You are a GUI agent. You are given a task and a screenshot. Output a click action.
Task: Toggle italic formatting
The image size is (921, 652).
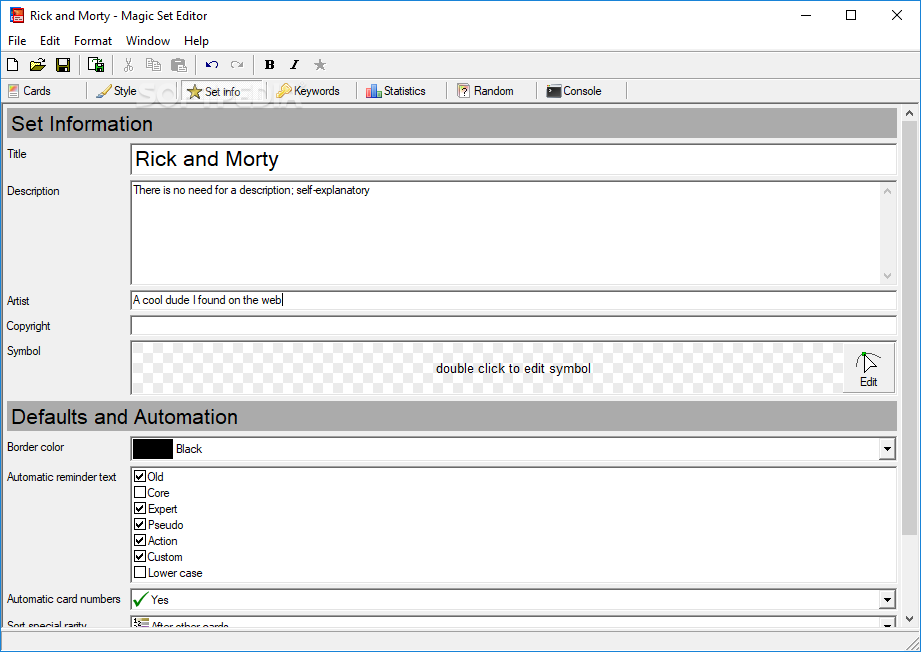pos(294,65)
